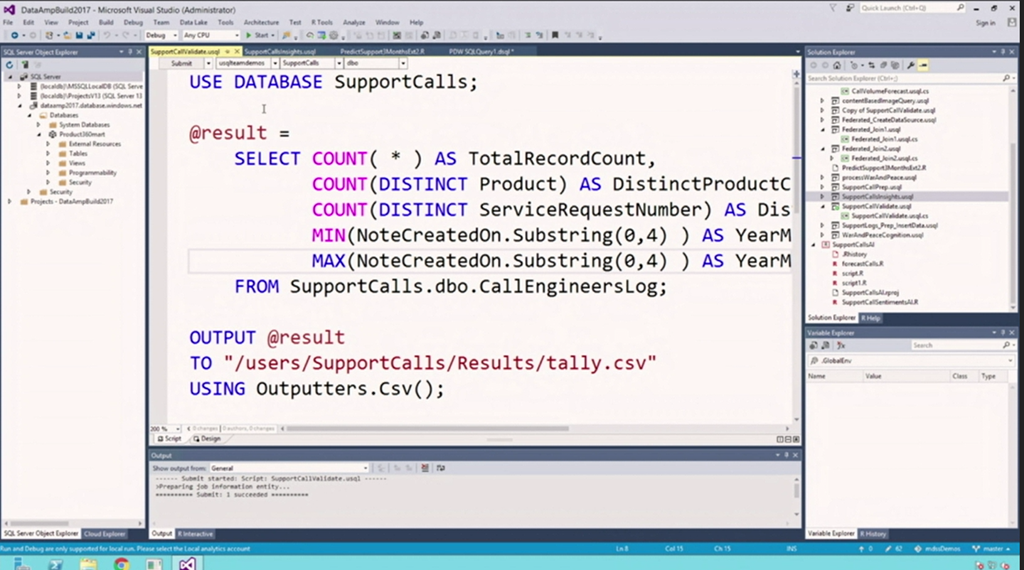Switch to PredictSupport3MonthsExt2.R tab
Viewport: 1024px width, 570px height.
pos(382,52)
